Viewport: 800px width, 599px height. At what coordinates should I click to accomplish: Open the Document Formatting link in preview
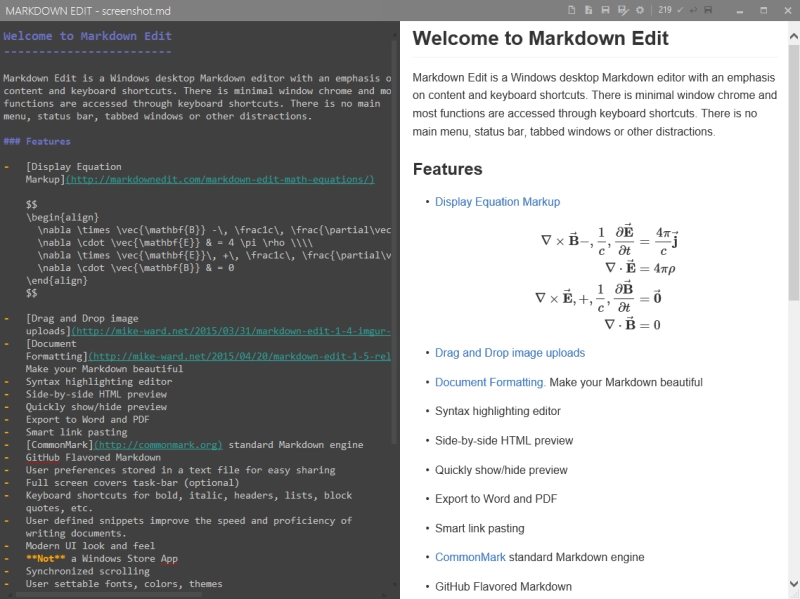tap(490, 383)
